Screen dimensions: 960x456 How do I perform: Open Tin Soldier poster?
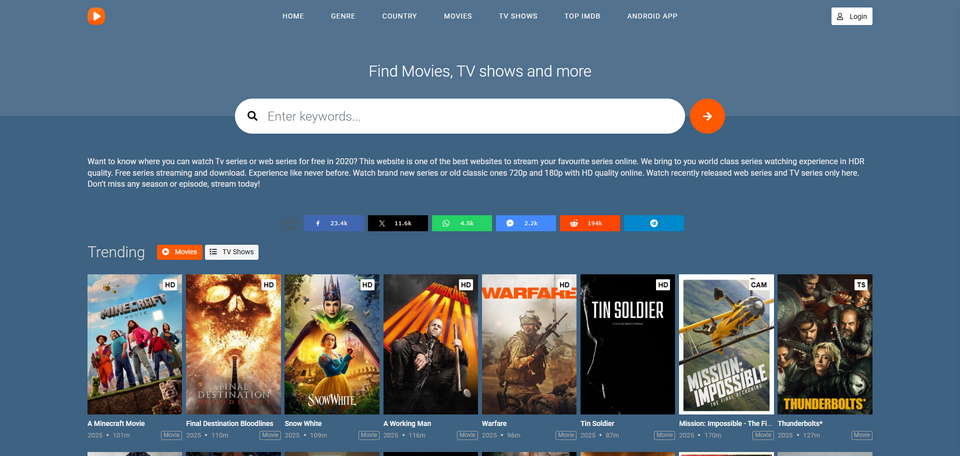pos(628,344)
